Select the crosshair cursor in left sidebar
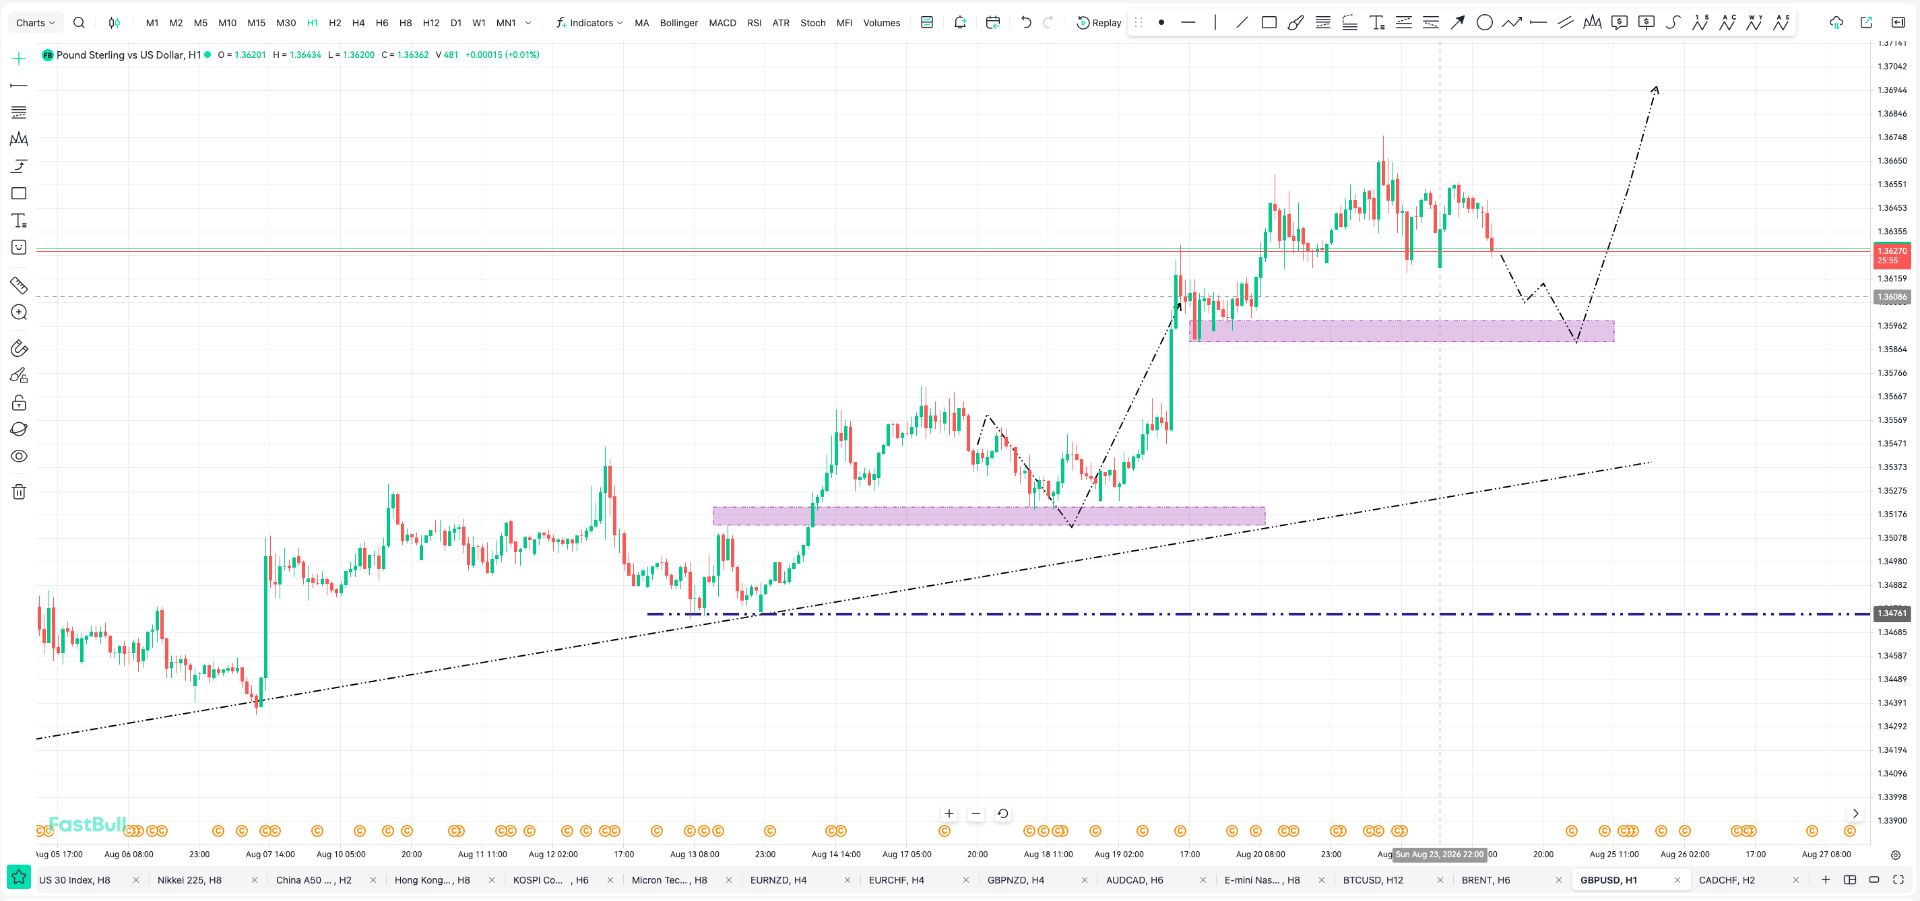 (x=18, y=59)
